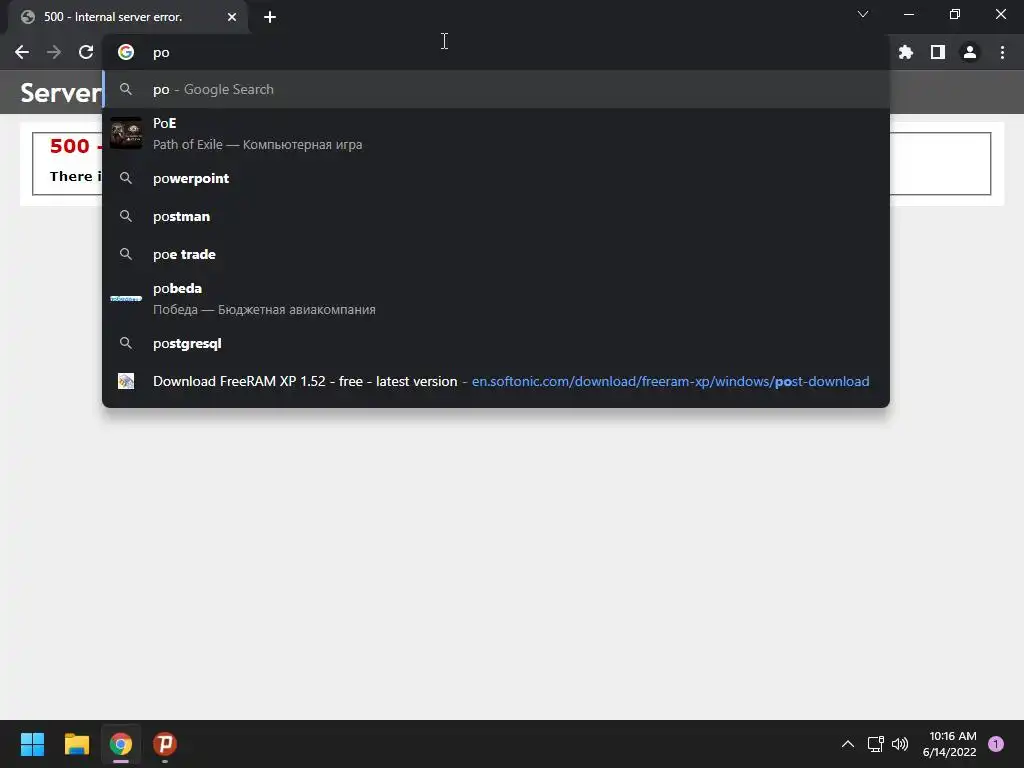Open the clock showing 10:16 AM
Viewport: 1024px width, 768px height.
click(x=950, y=744)
